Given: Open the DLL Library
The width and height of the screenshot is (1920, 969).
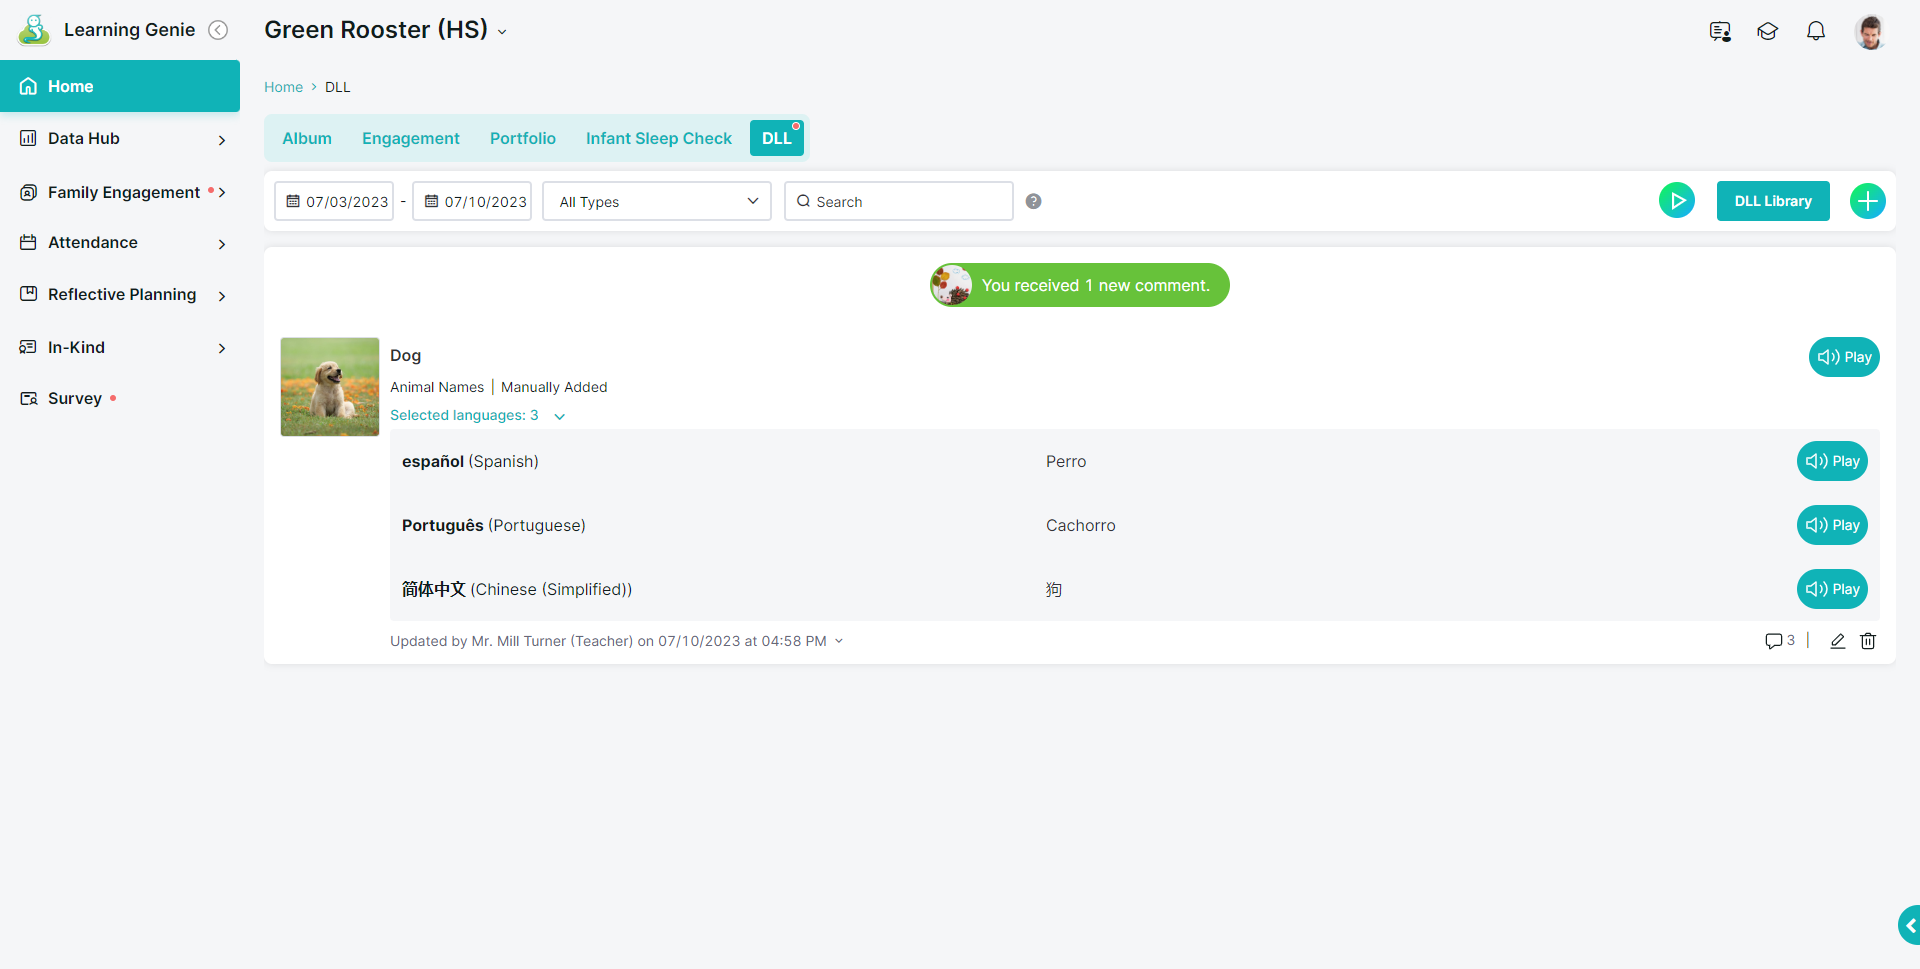Looking at the screenshot, I should click(1772, 201).
